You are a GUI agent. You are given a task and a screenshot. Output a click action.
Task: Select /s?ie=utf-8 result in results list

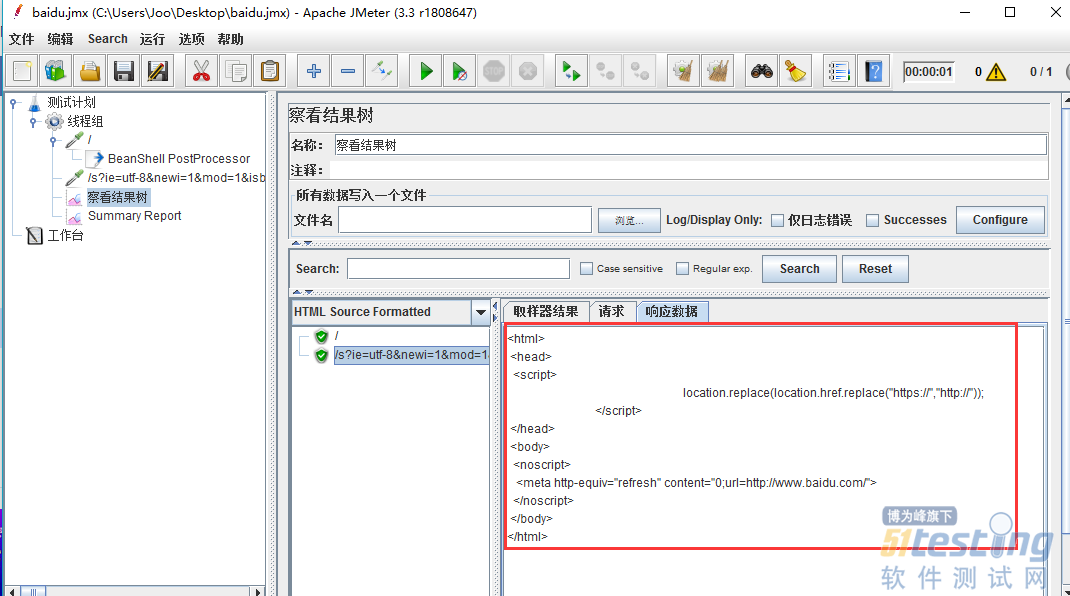411,355
